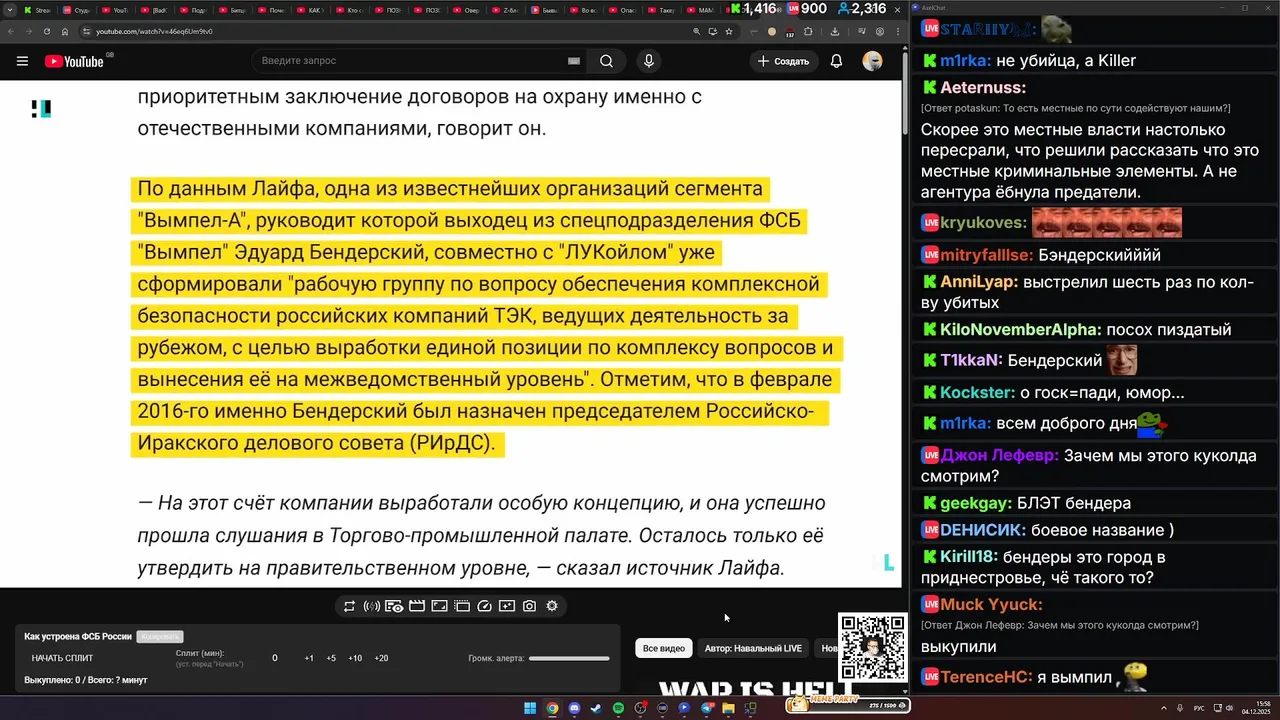Click the Выкуплено: 0 / Всего status text
This screenshot has height=720, width=1280.
point(86,680)
